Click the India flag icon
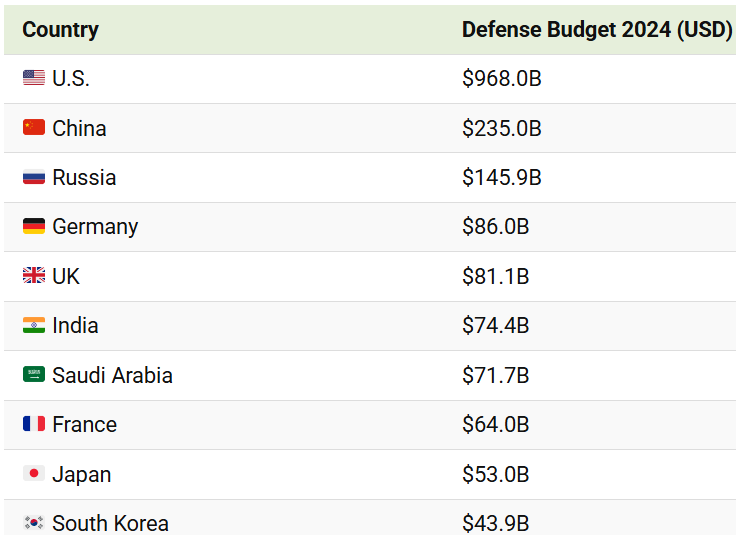Screen dimensions: 736x535 (34, 326)
